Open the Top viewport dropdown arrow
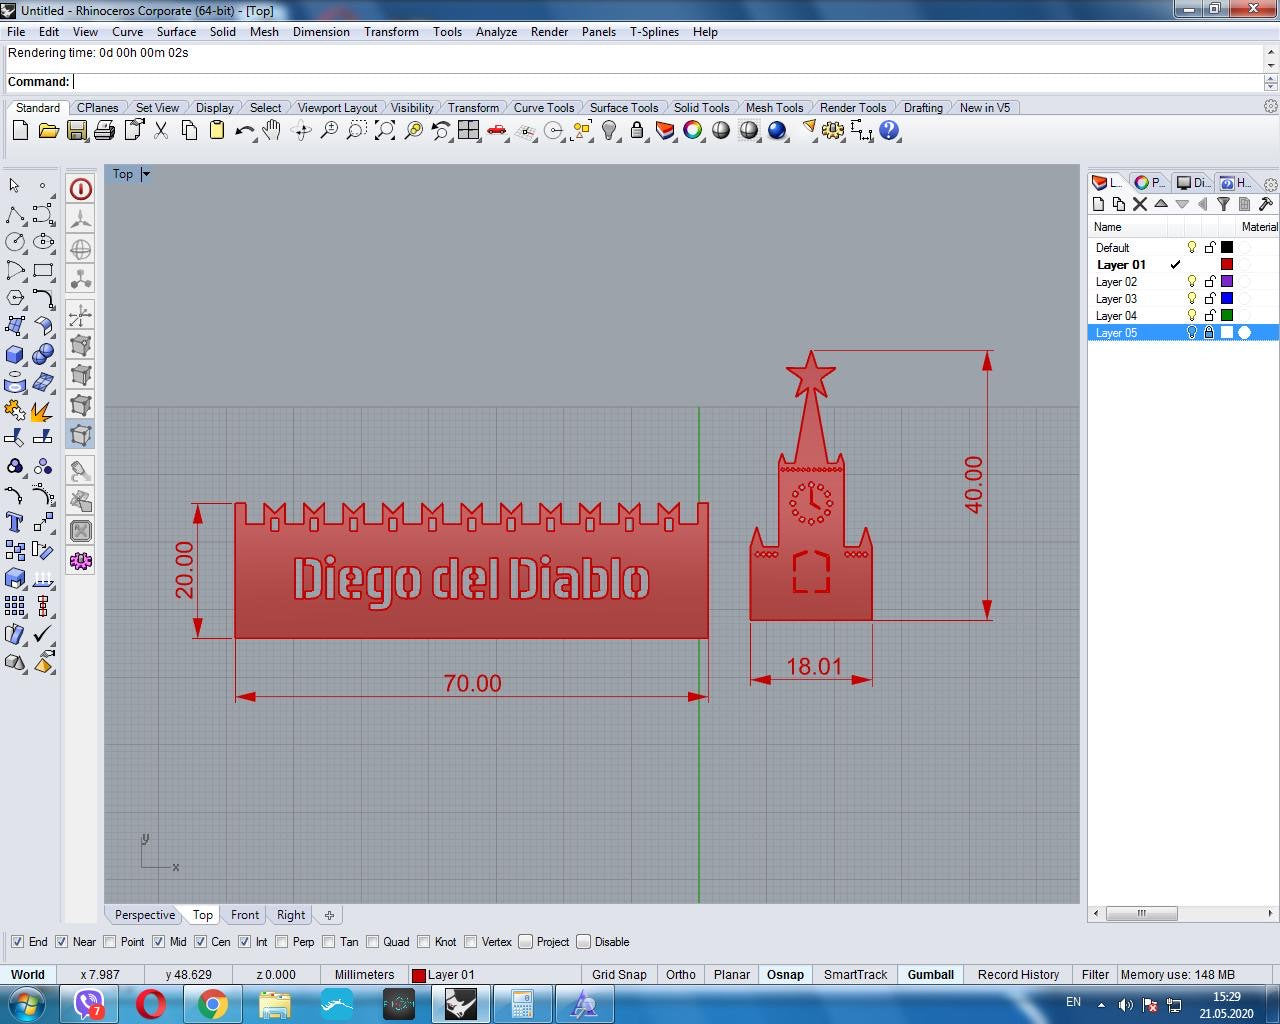Screen dimensions: 1280x1024 click(x=146, y=174)
